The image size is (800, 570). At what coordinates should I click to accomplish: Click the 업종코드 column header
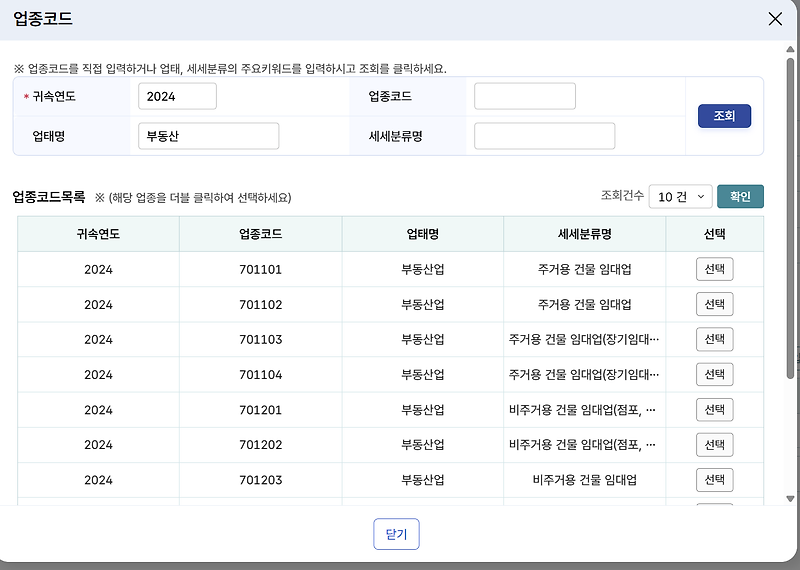260,234
